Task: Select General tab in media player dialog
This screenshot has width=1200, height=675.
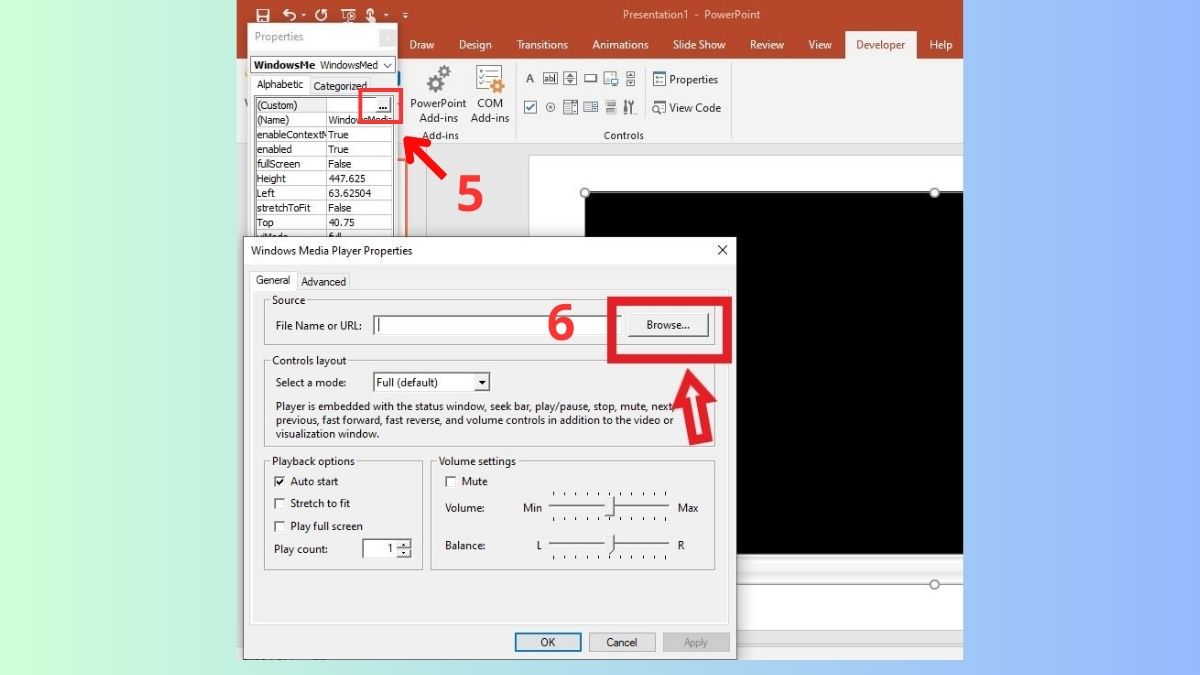Action: point(273,281)
